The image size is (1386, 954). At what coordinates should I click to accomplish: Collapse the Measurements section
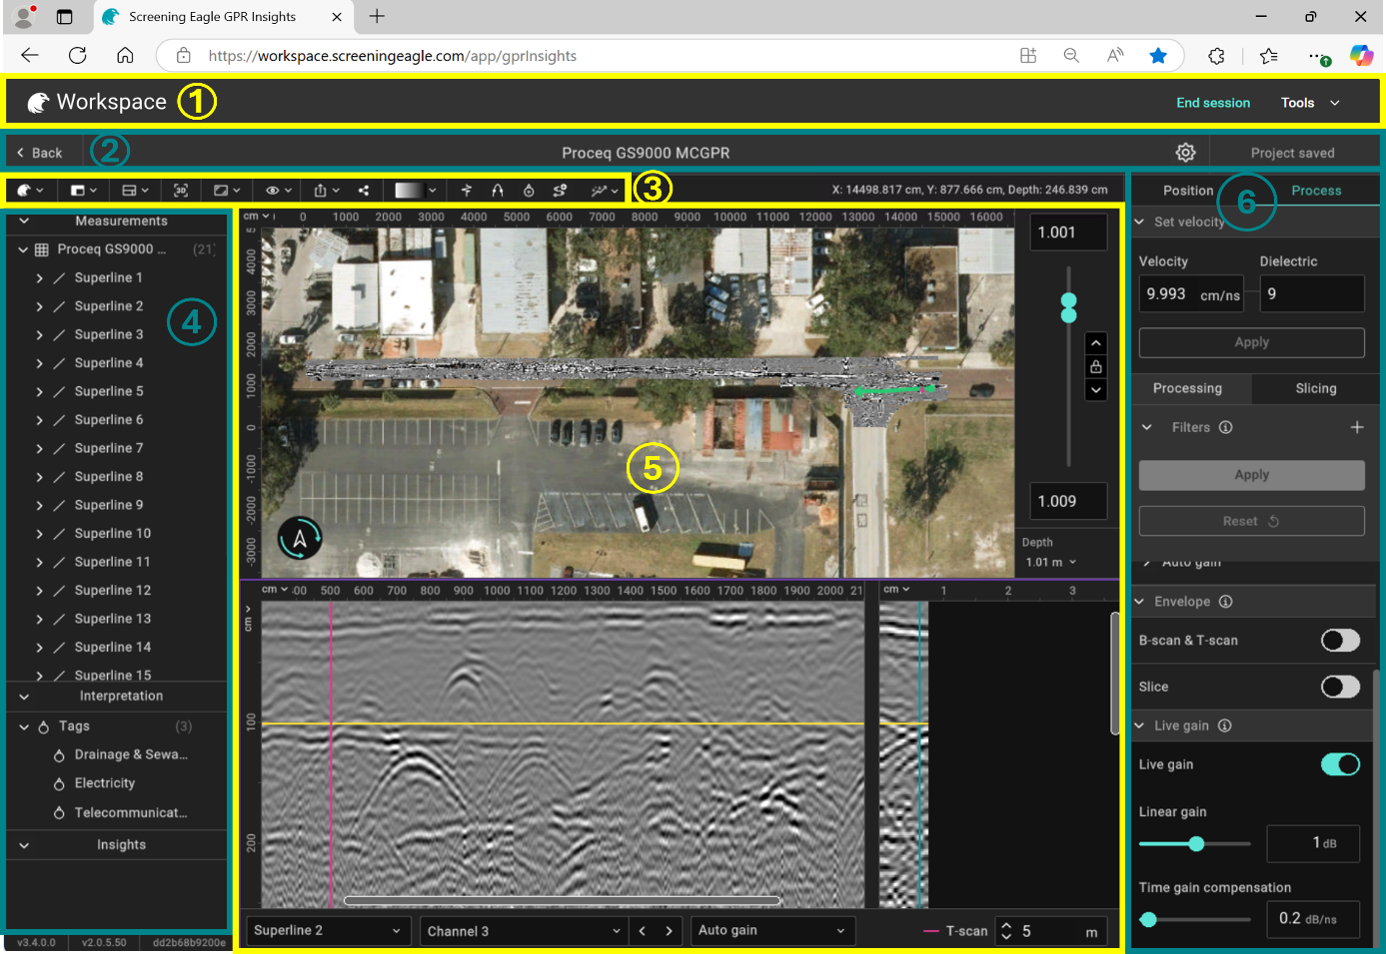[24, 221]
